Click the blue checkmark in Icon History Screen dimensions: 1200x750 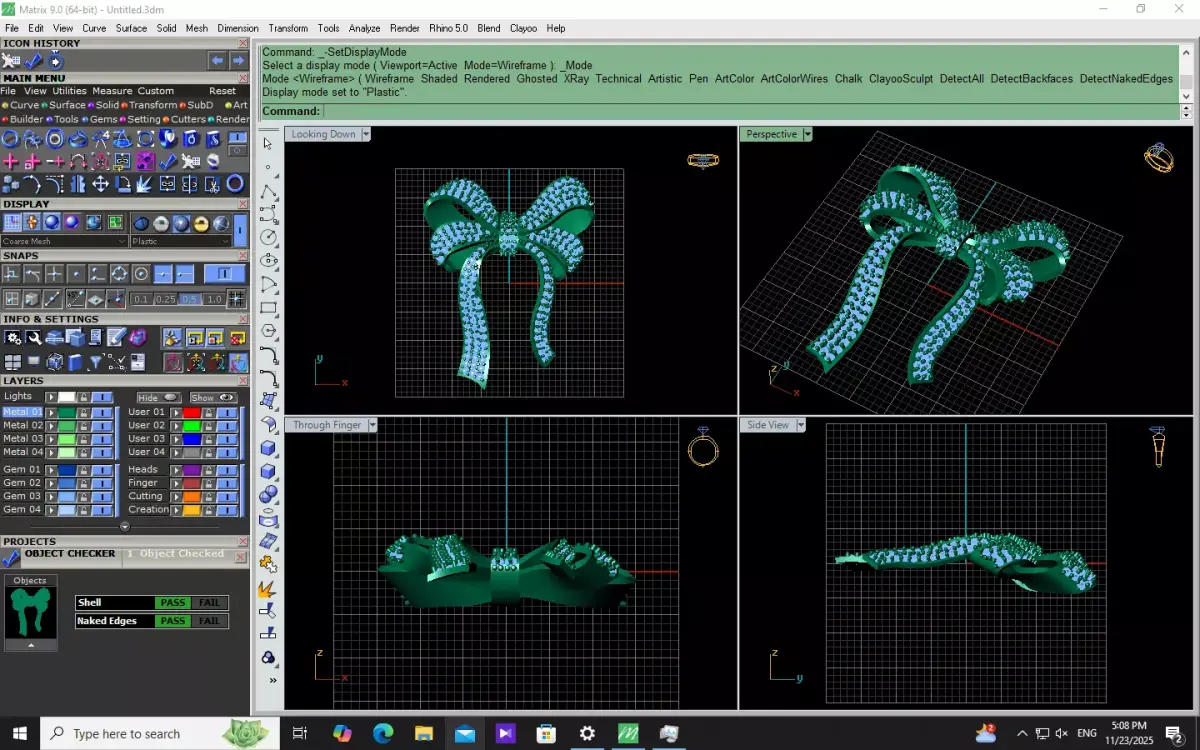[33, 61]
